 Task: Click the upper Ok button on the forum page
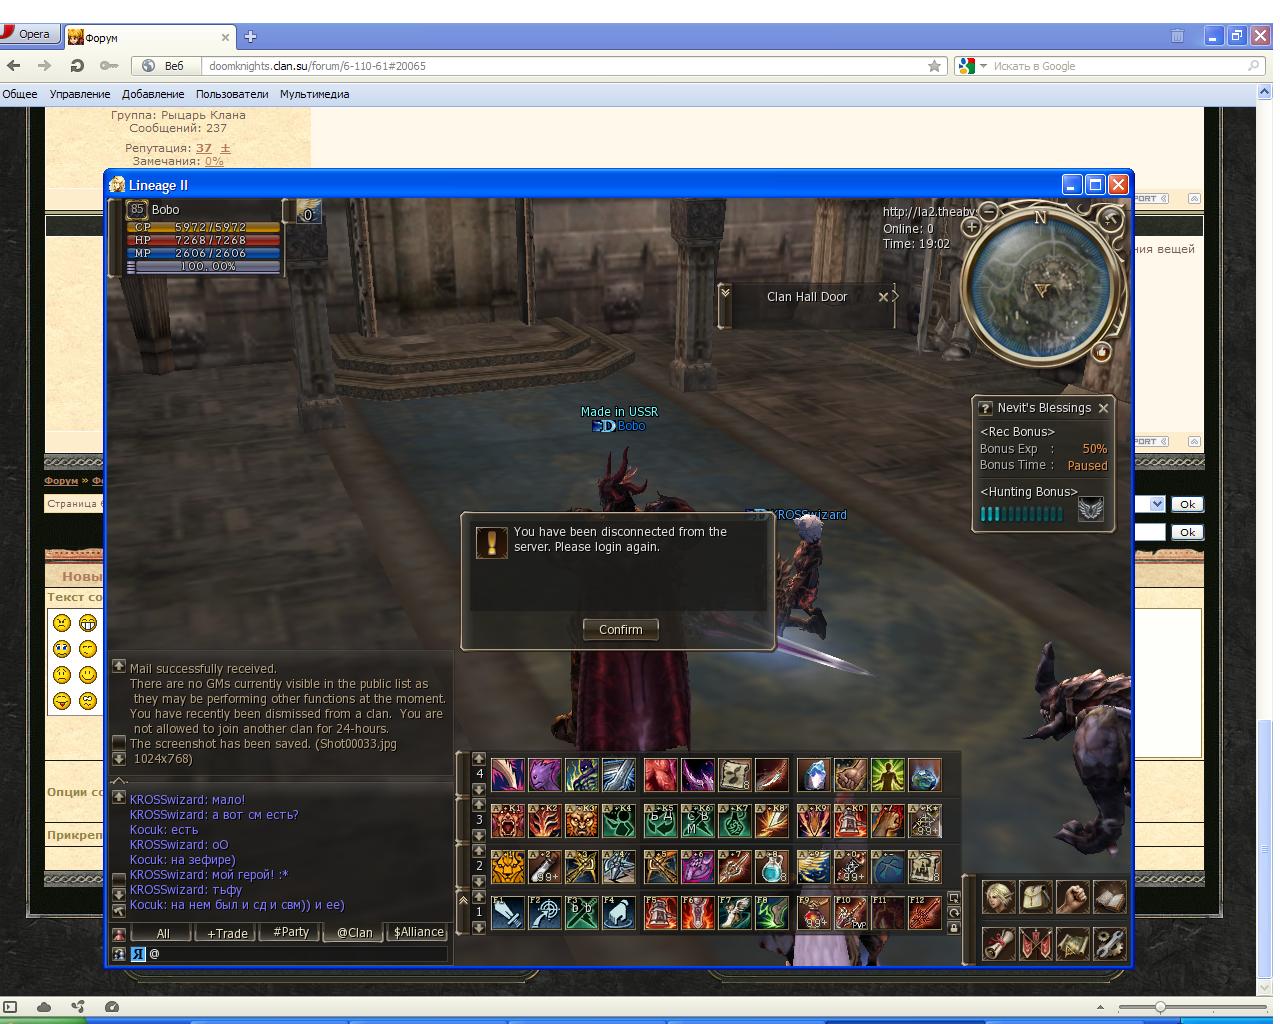tap(1187, 504)
